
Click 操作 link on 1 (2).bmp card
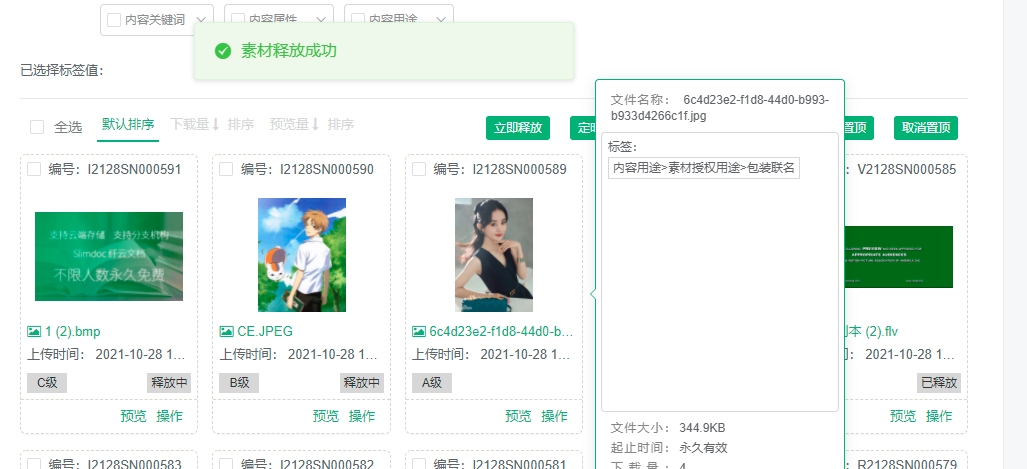click(170, 416)
